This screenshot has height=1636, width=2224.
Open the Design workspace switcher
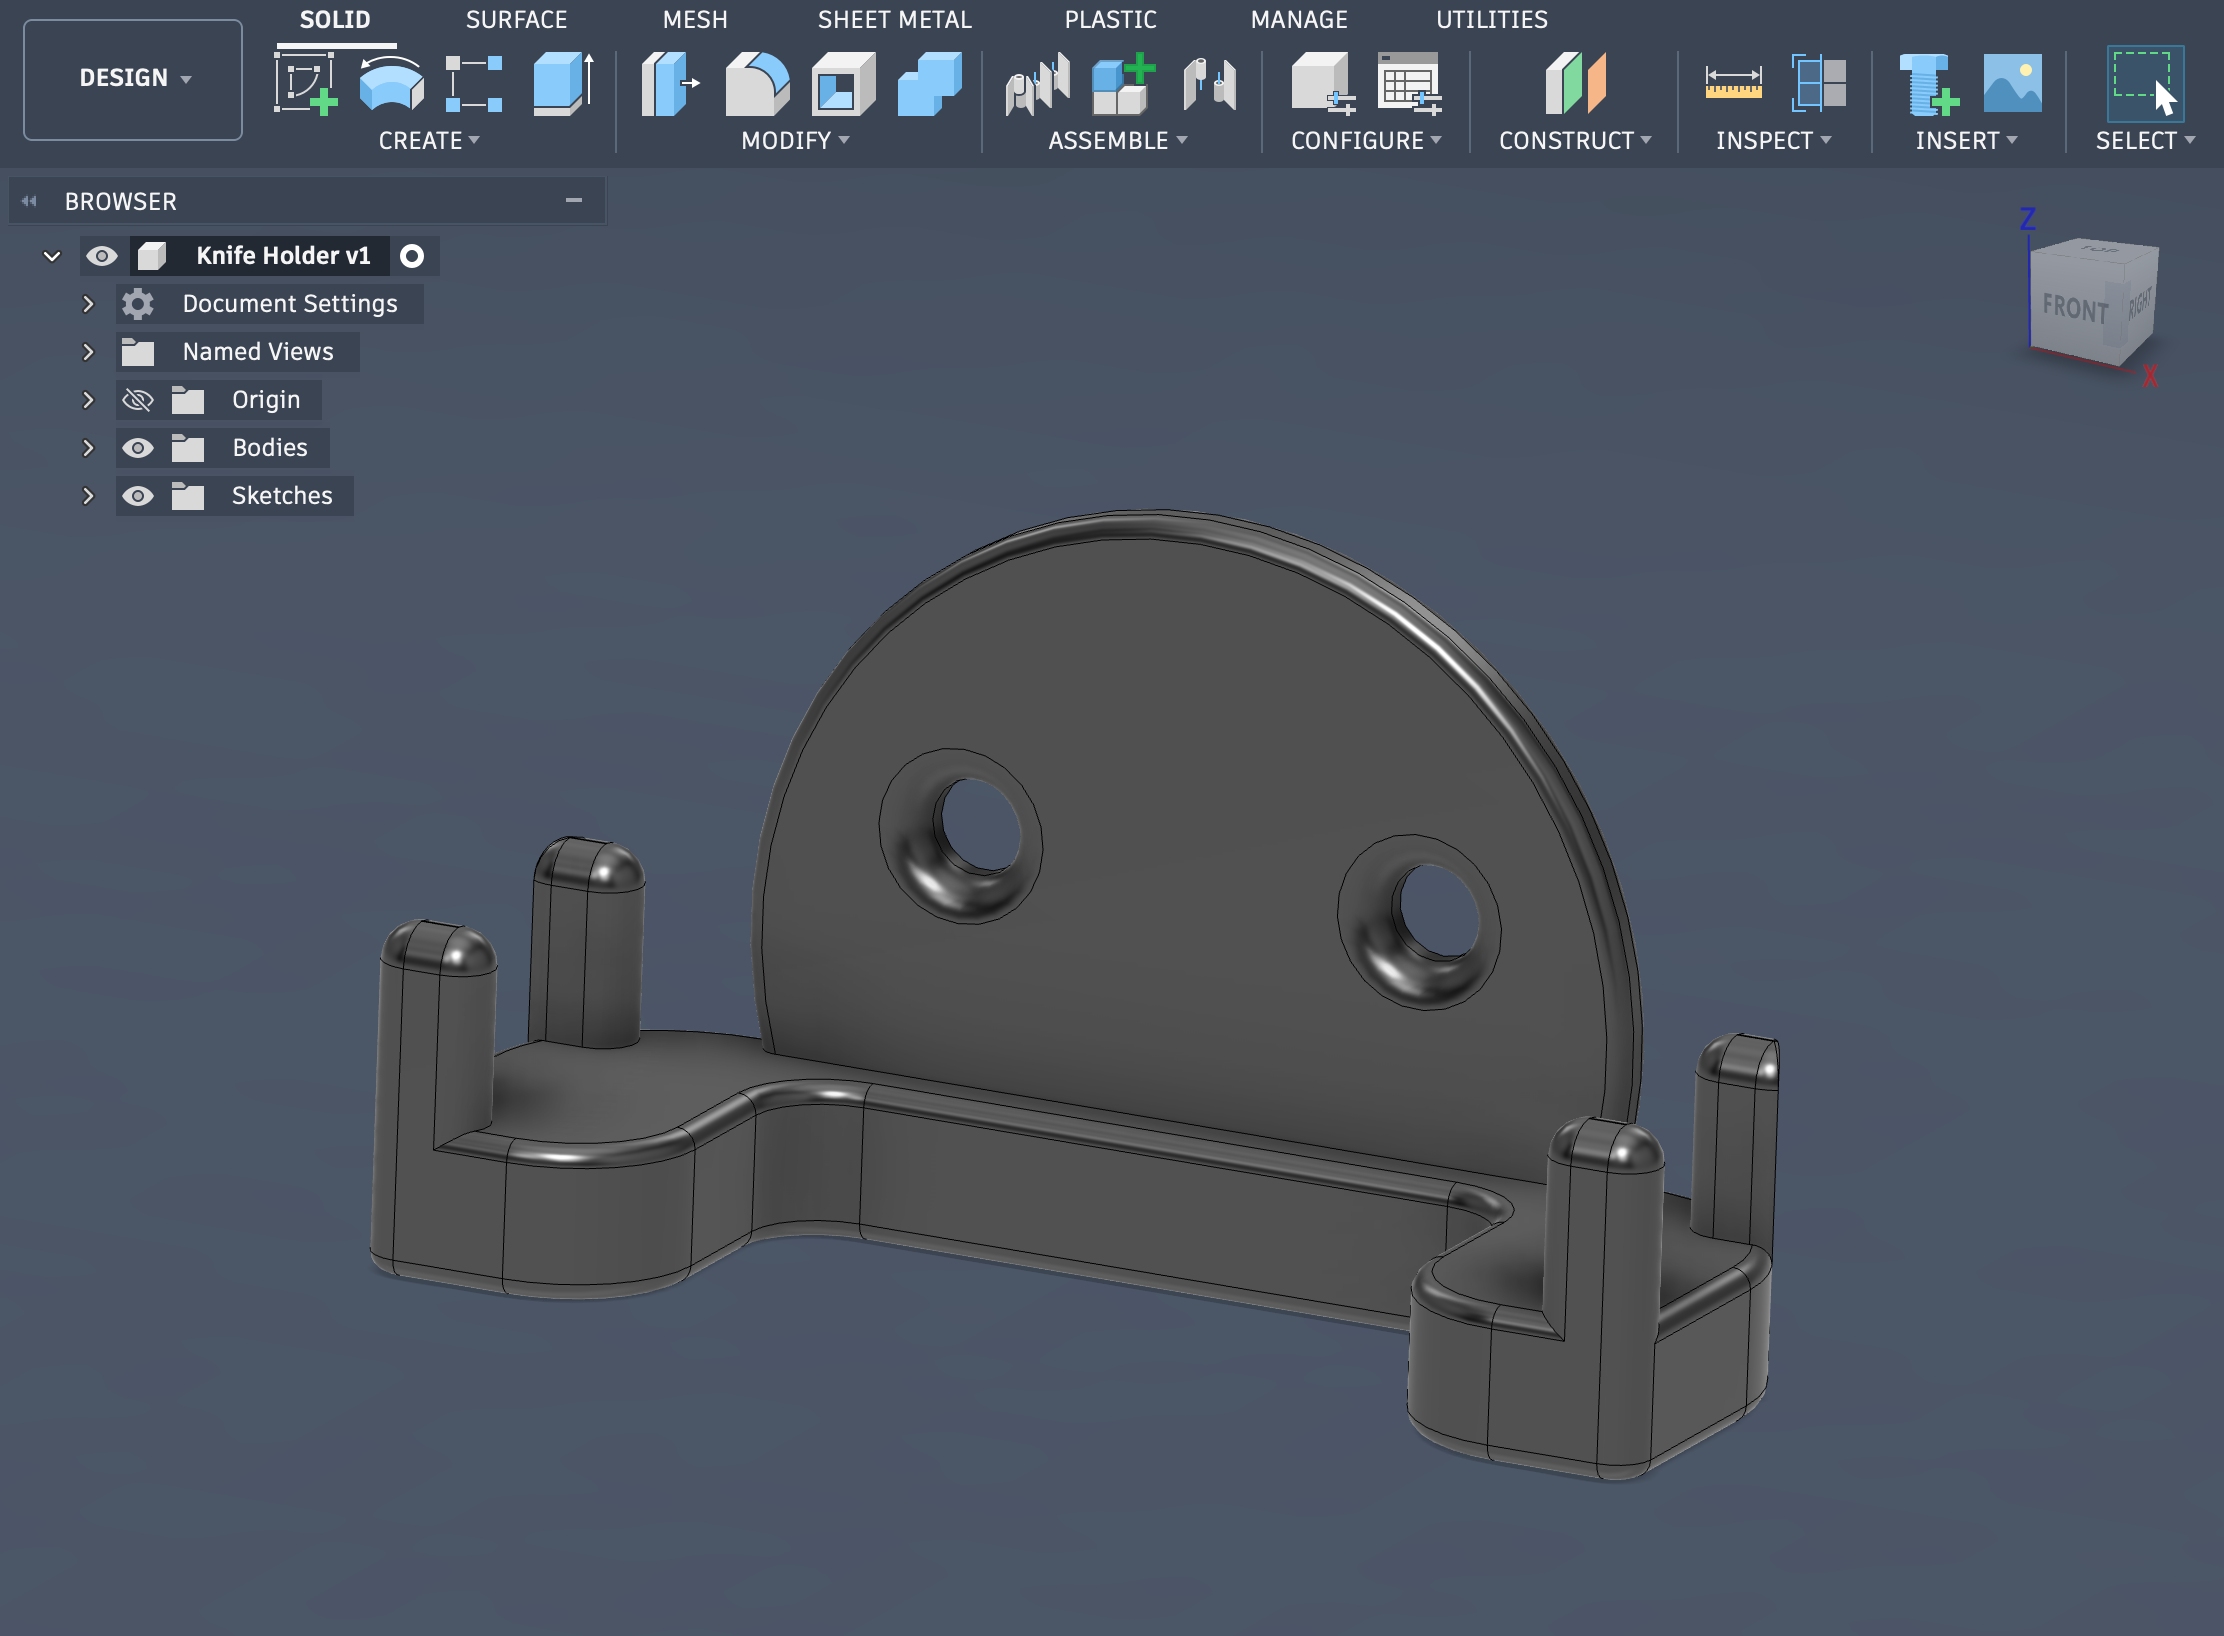point(132,78)
